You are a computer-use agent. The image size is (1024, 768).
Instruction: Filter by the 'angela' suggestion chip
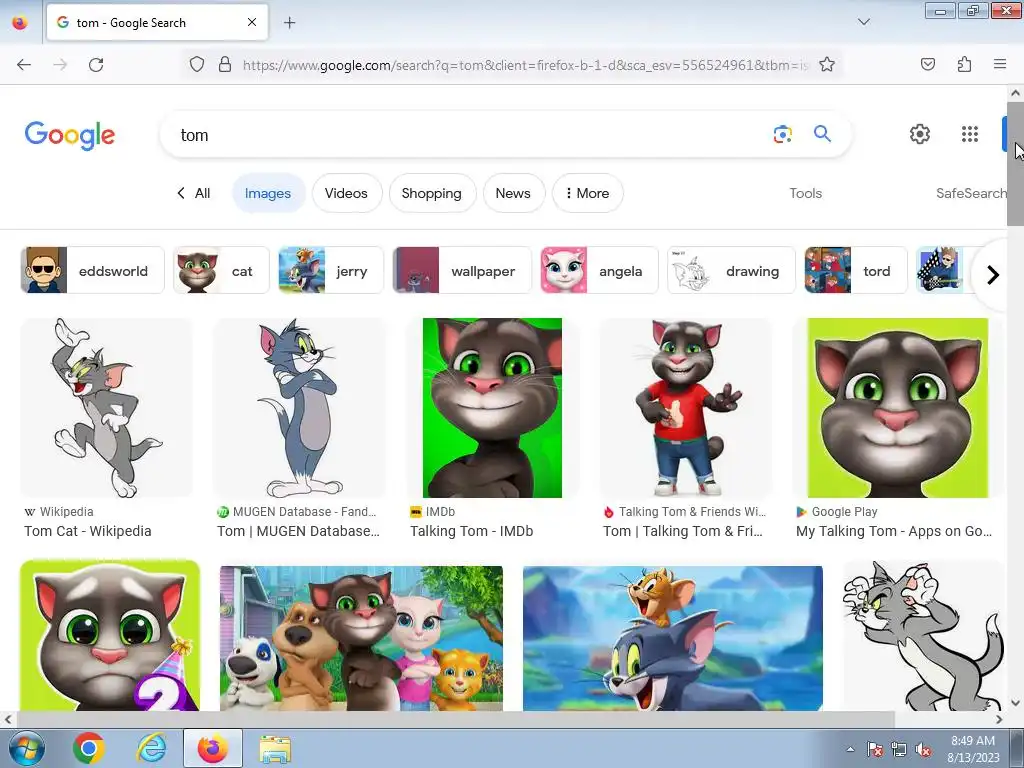599,270
